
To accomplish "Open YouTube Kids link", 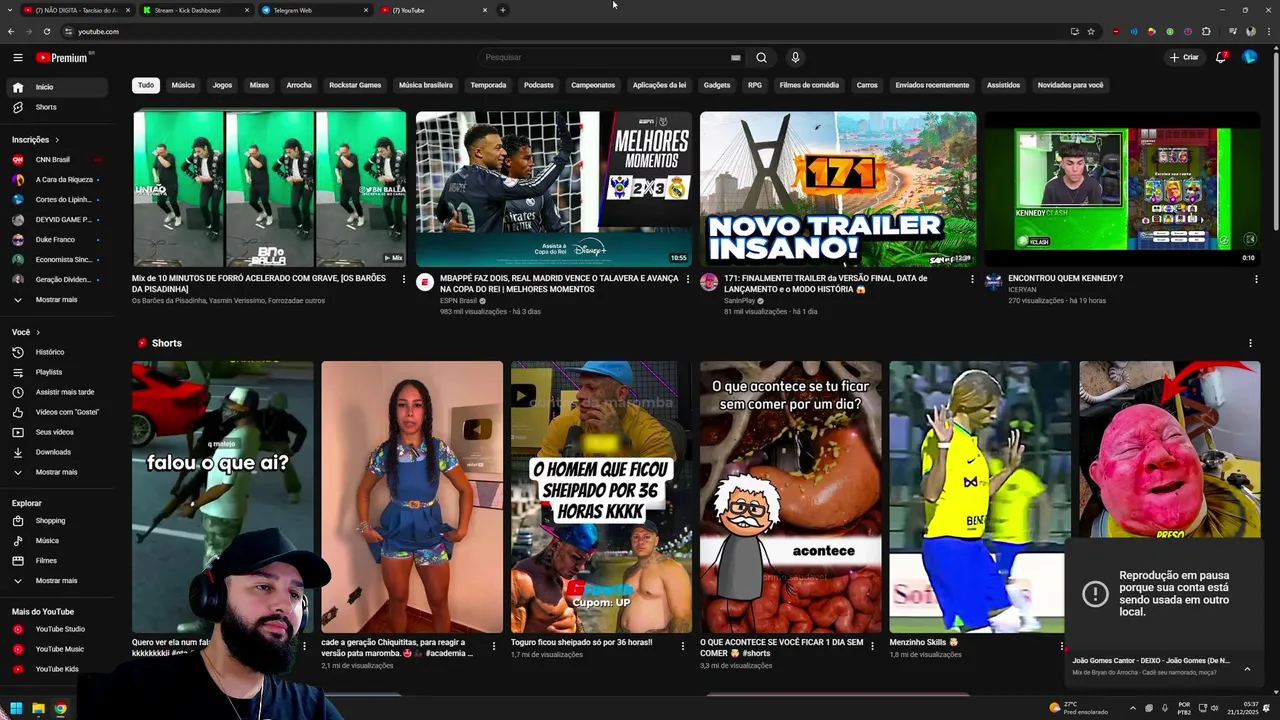I will pyautogui.click(x=55, y=669).
